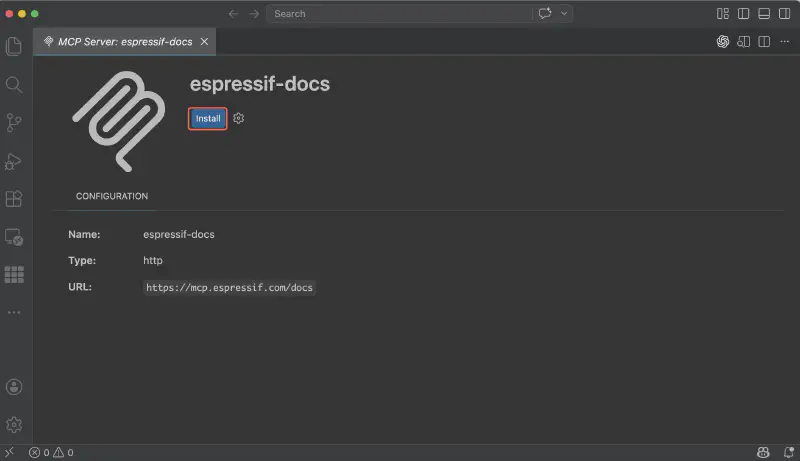
Task: Click the 'URL:' label
Action: pos(80,287)
